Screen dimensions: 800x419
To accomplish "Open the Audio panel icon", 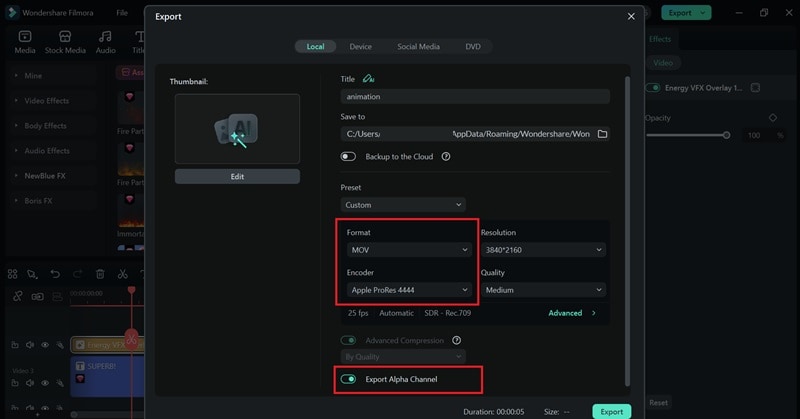I will (105, 36).
